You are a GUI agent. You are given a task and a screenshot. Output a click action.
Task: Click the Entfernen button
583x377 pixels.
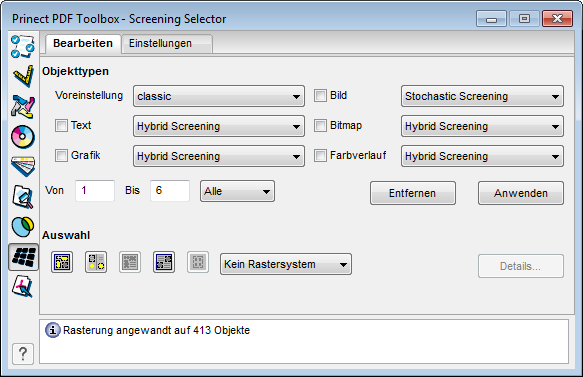click(413, 193)
